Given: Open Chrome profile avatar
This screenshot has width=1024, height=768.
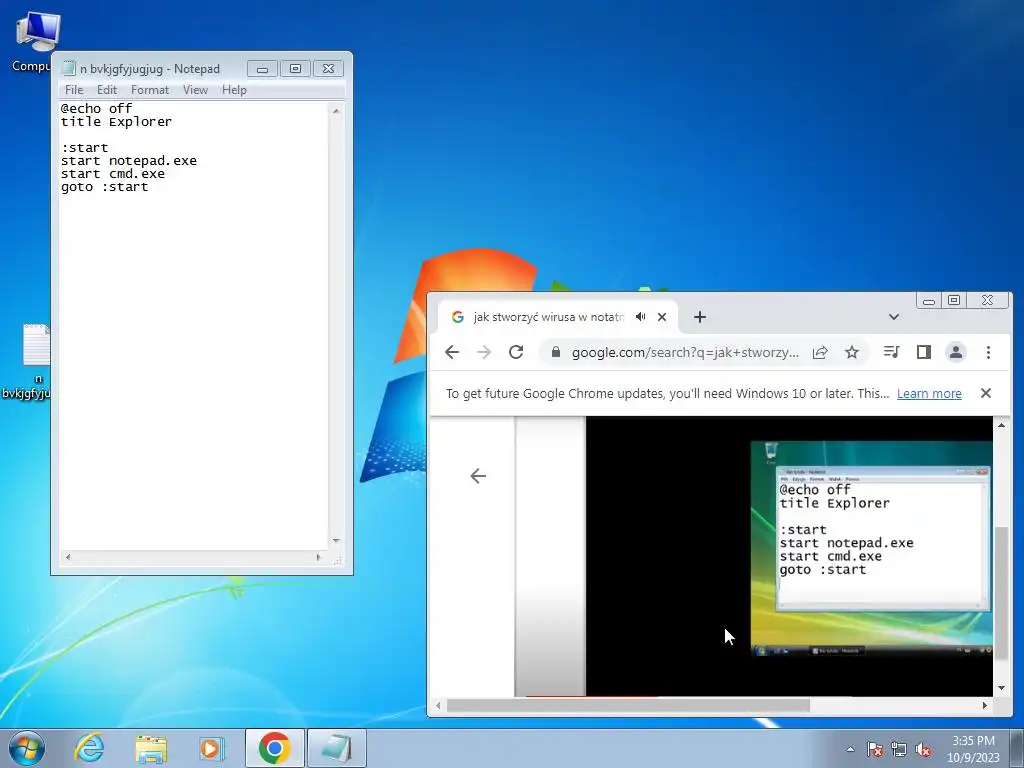Looking at the screenshot, I should [x=955, y=352].
